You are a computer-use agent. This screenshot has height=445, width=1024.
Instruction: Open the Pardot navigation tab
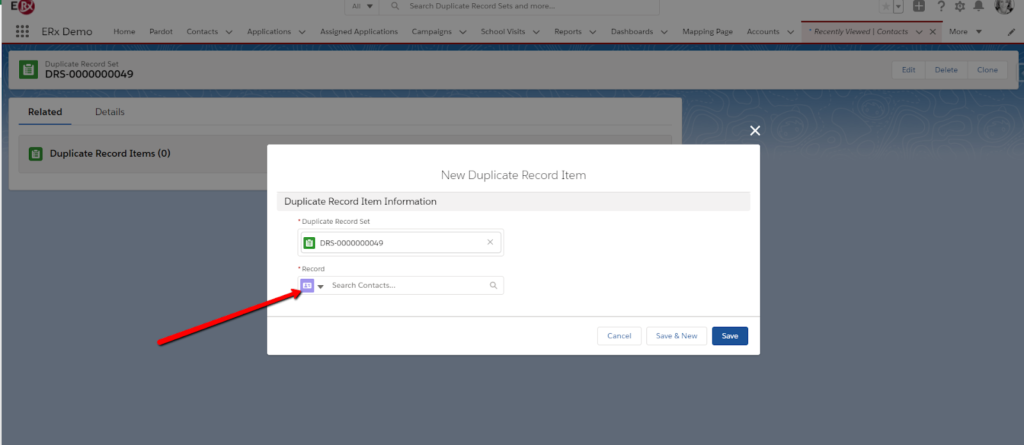point(161,32)
